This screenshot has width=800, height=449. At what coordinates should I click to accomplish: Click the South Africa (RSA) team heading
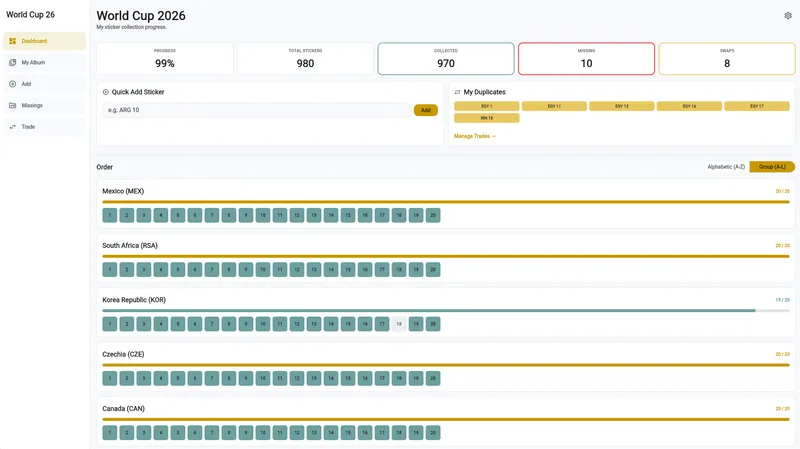click(130, 245)
